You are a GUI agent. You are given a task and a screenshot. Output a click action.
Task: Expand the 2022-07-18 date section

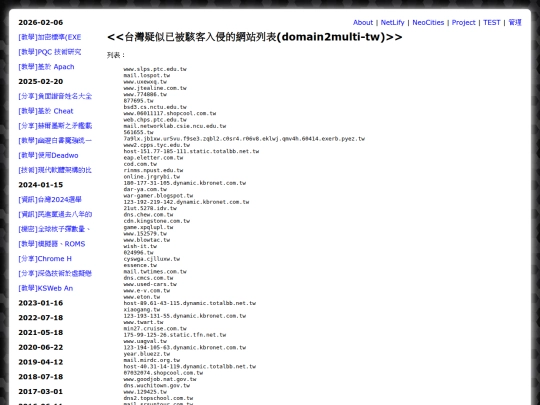pyautogui.click(x=41, y=318)
